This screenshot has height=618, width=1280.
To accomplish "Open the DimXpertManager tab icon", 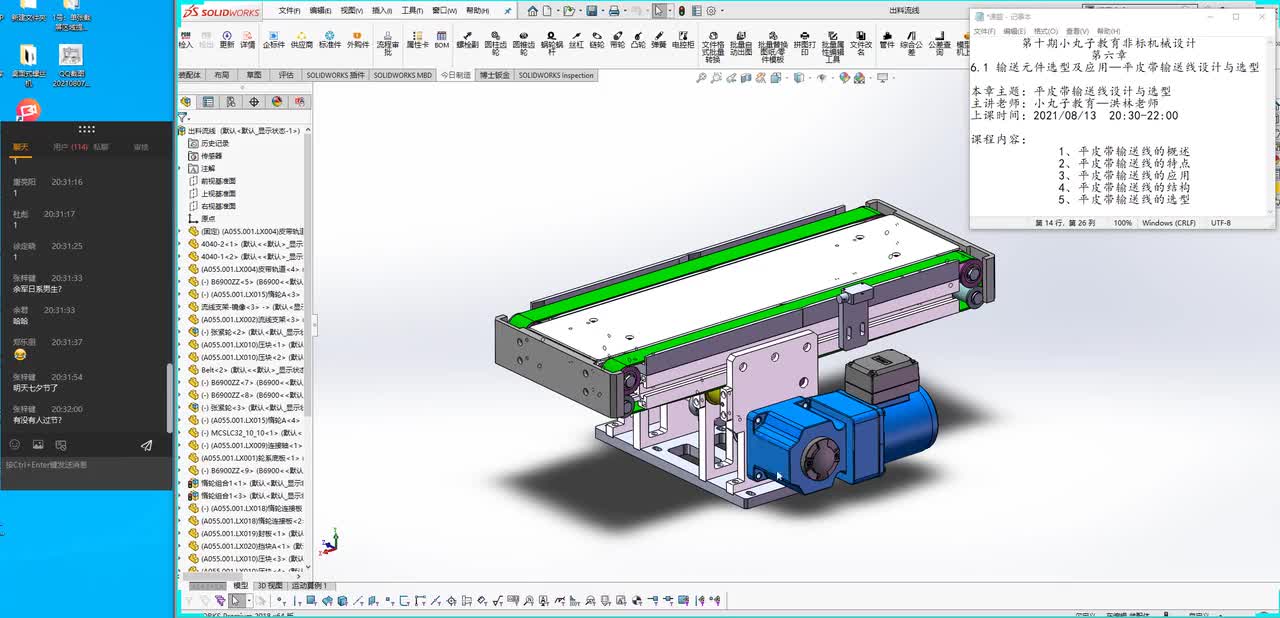I will (x=254, y=102).
